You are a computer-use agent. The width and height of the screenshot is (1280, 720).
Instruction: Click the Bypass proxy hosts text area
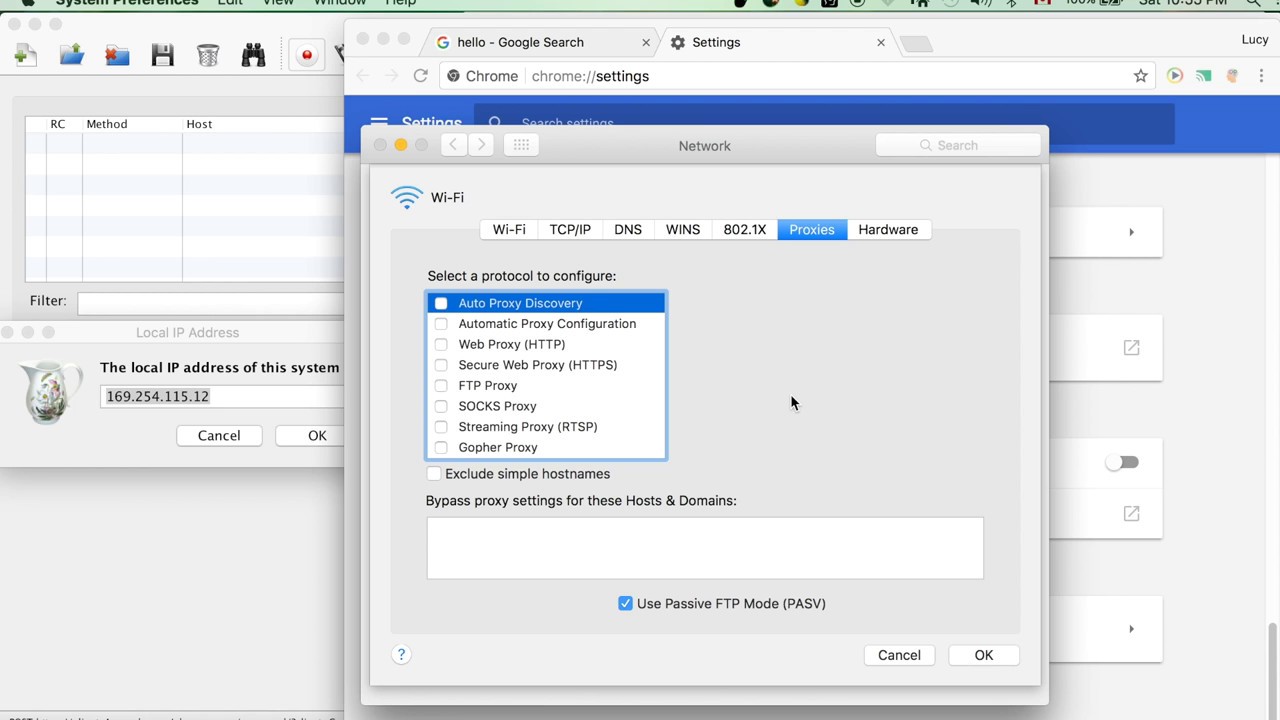click(705, 548)
